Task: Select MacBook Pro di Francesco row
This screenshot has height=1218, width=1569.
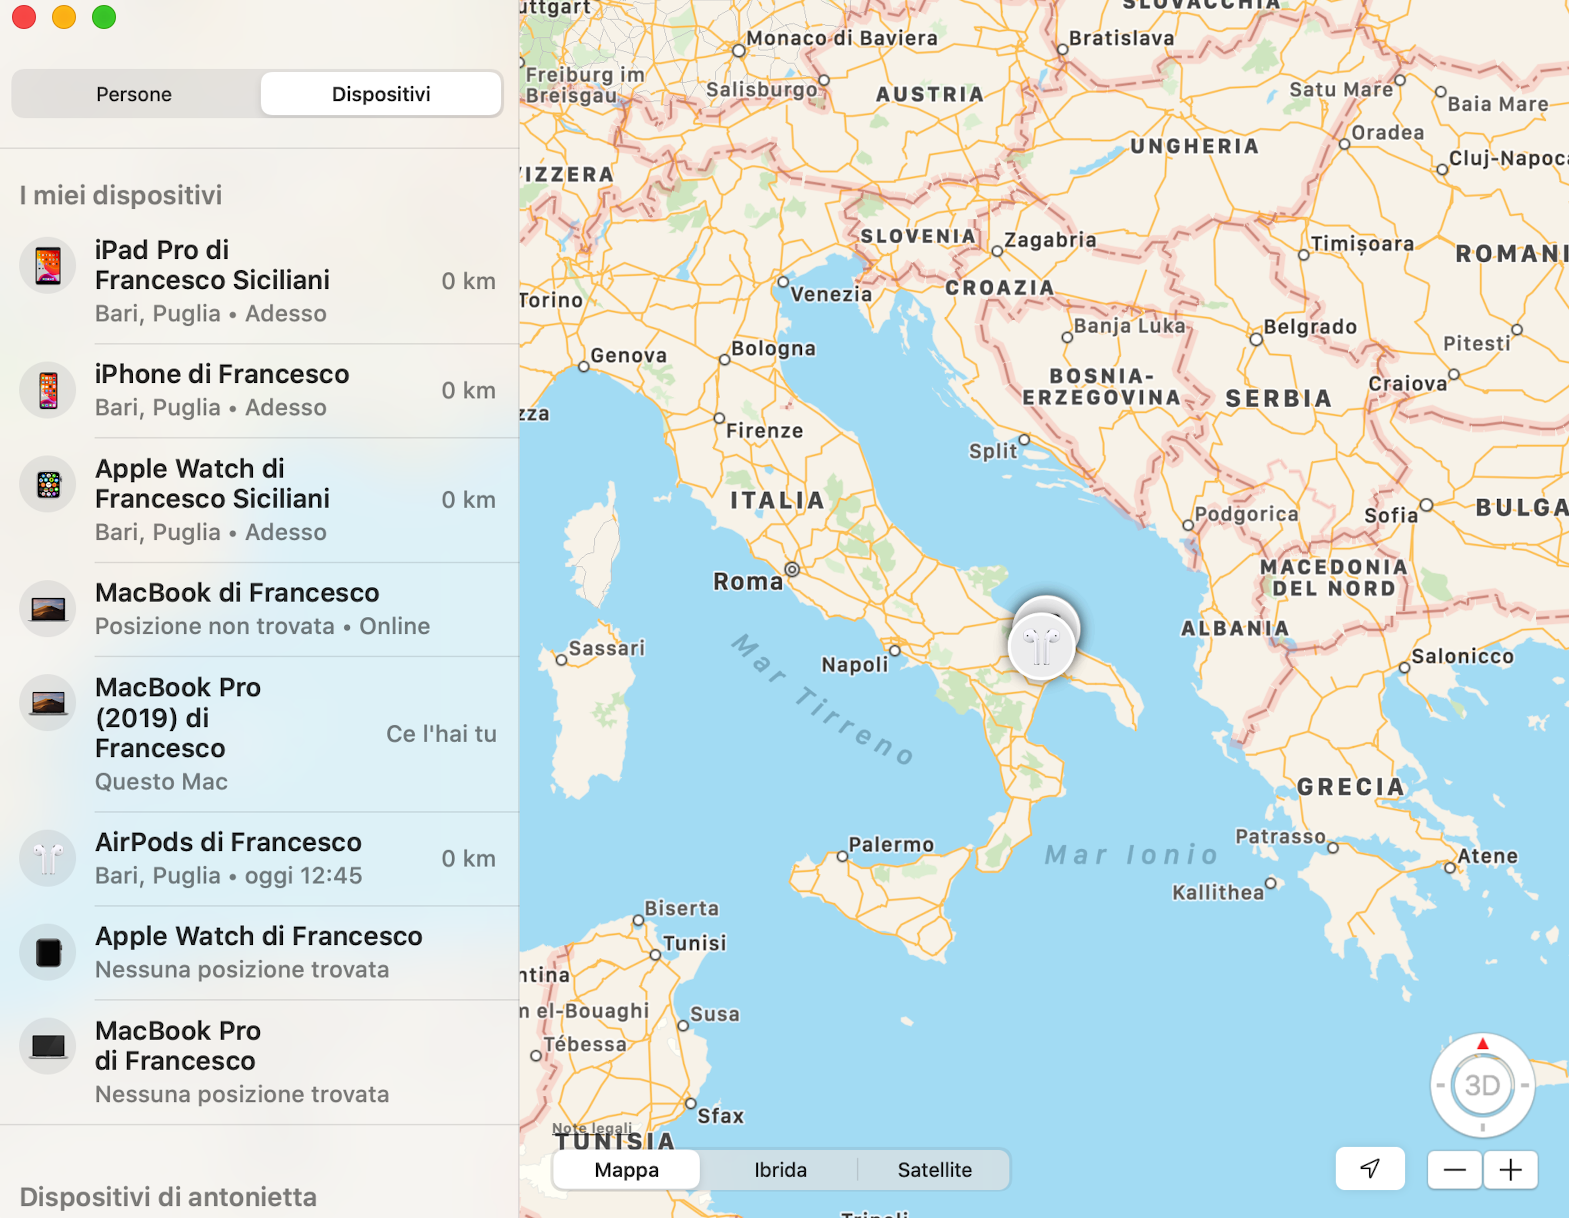Action: 259,1062
